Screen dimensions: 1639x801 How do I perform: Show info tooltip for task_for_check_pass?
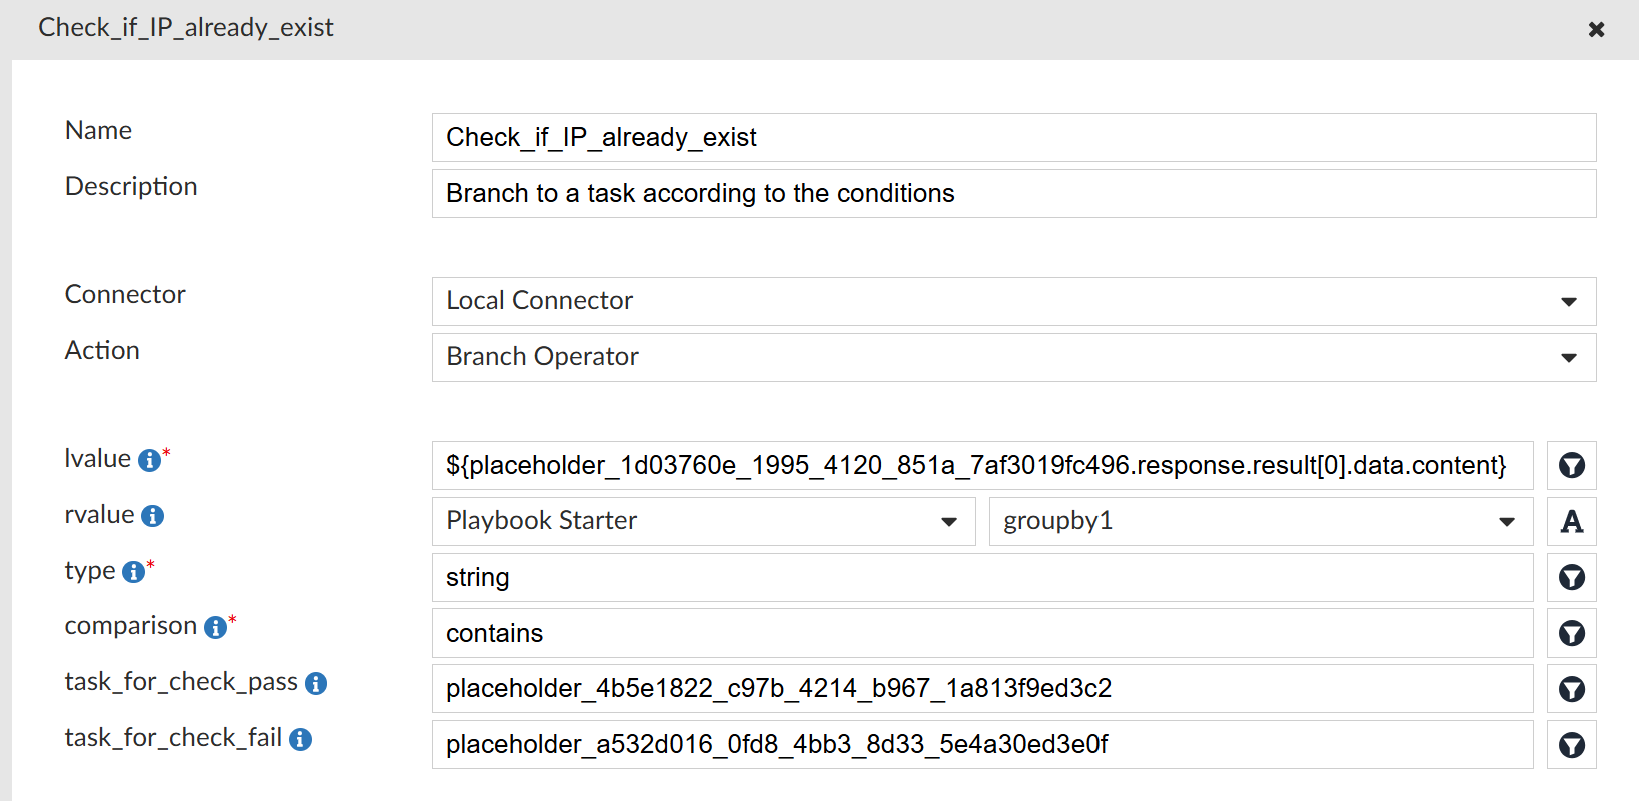316,683
